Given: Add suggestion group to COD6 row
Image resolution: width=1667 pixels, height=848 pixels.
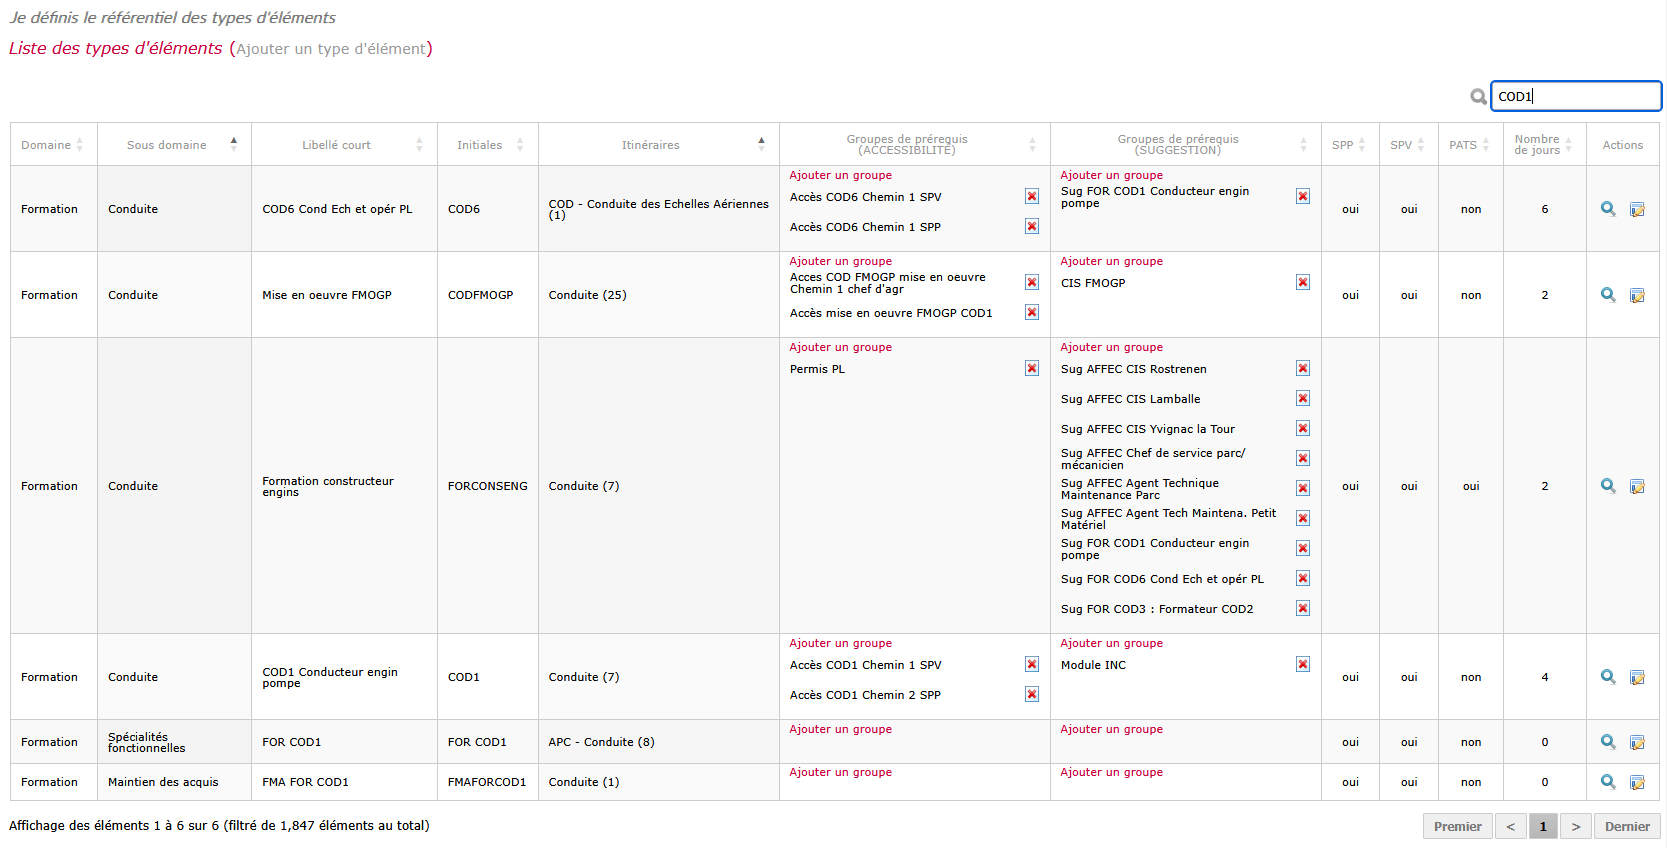Looking at the screenshot, I should point(1112,176).
